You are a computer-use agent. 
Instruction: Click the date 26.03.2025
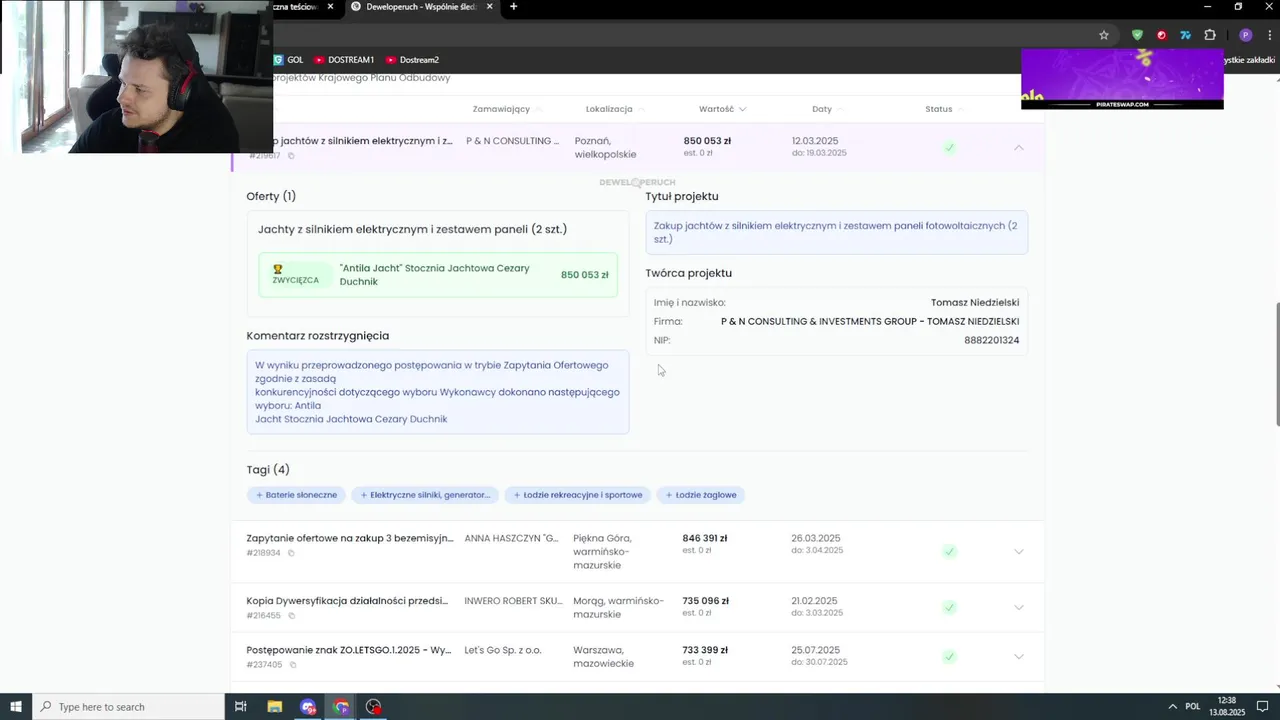pyautogui.click(x=815, y=538)
